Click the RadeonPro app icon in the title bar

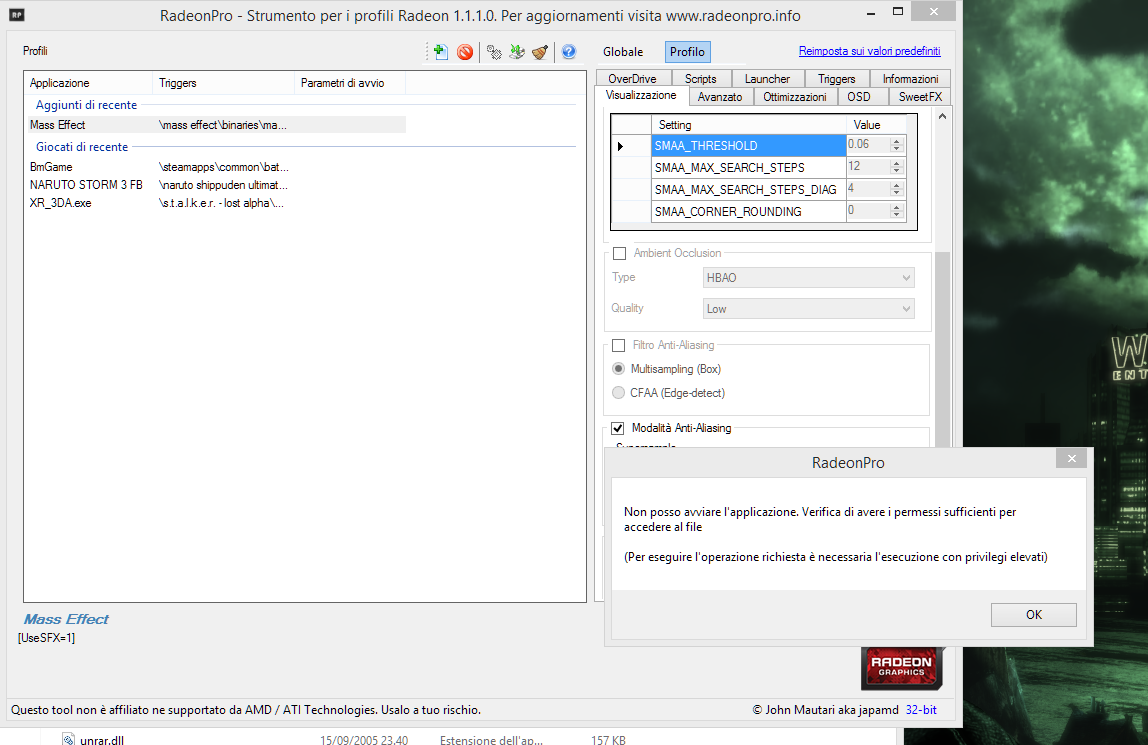pyautogui.click(x=16, y=15)
